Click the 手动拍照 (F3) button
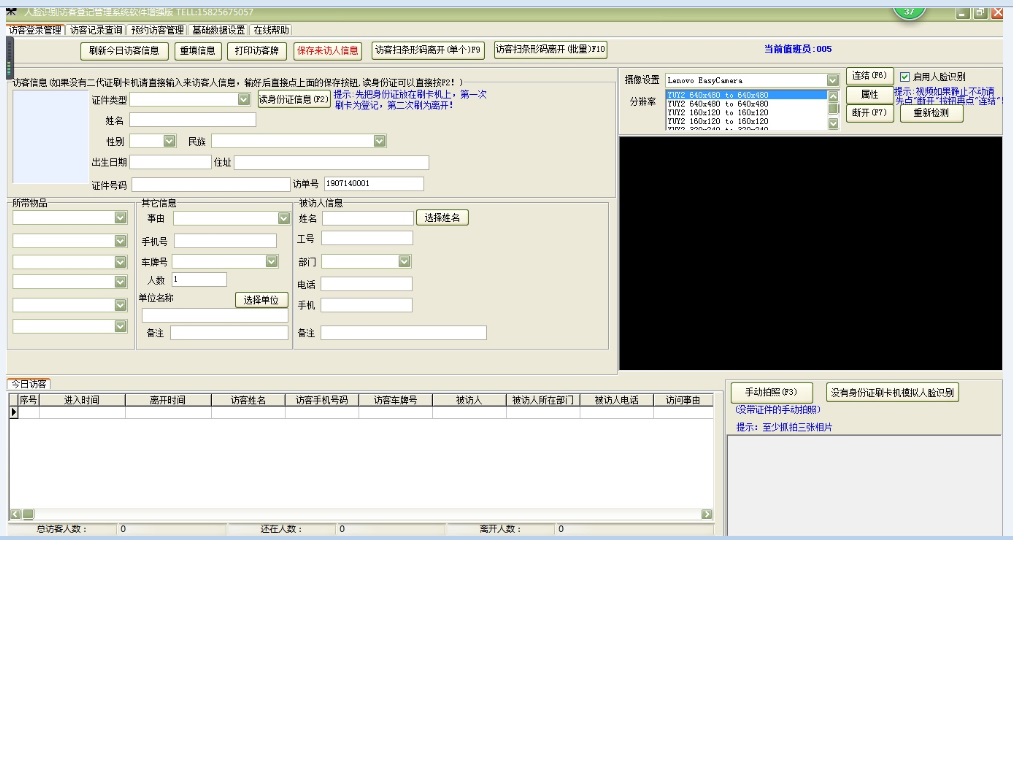Viewport: 1024px width, 768px height. coord(771,392)
